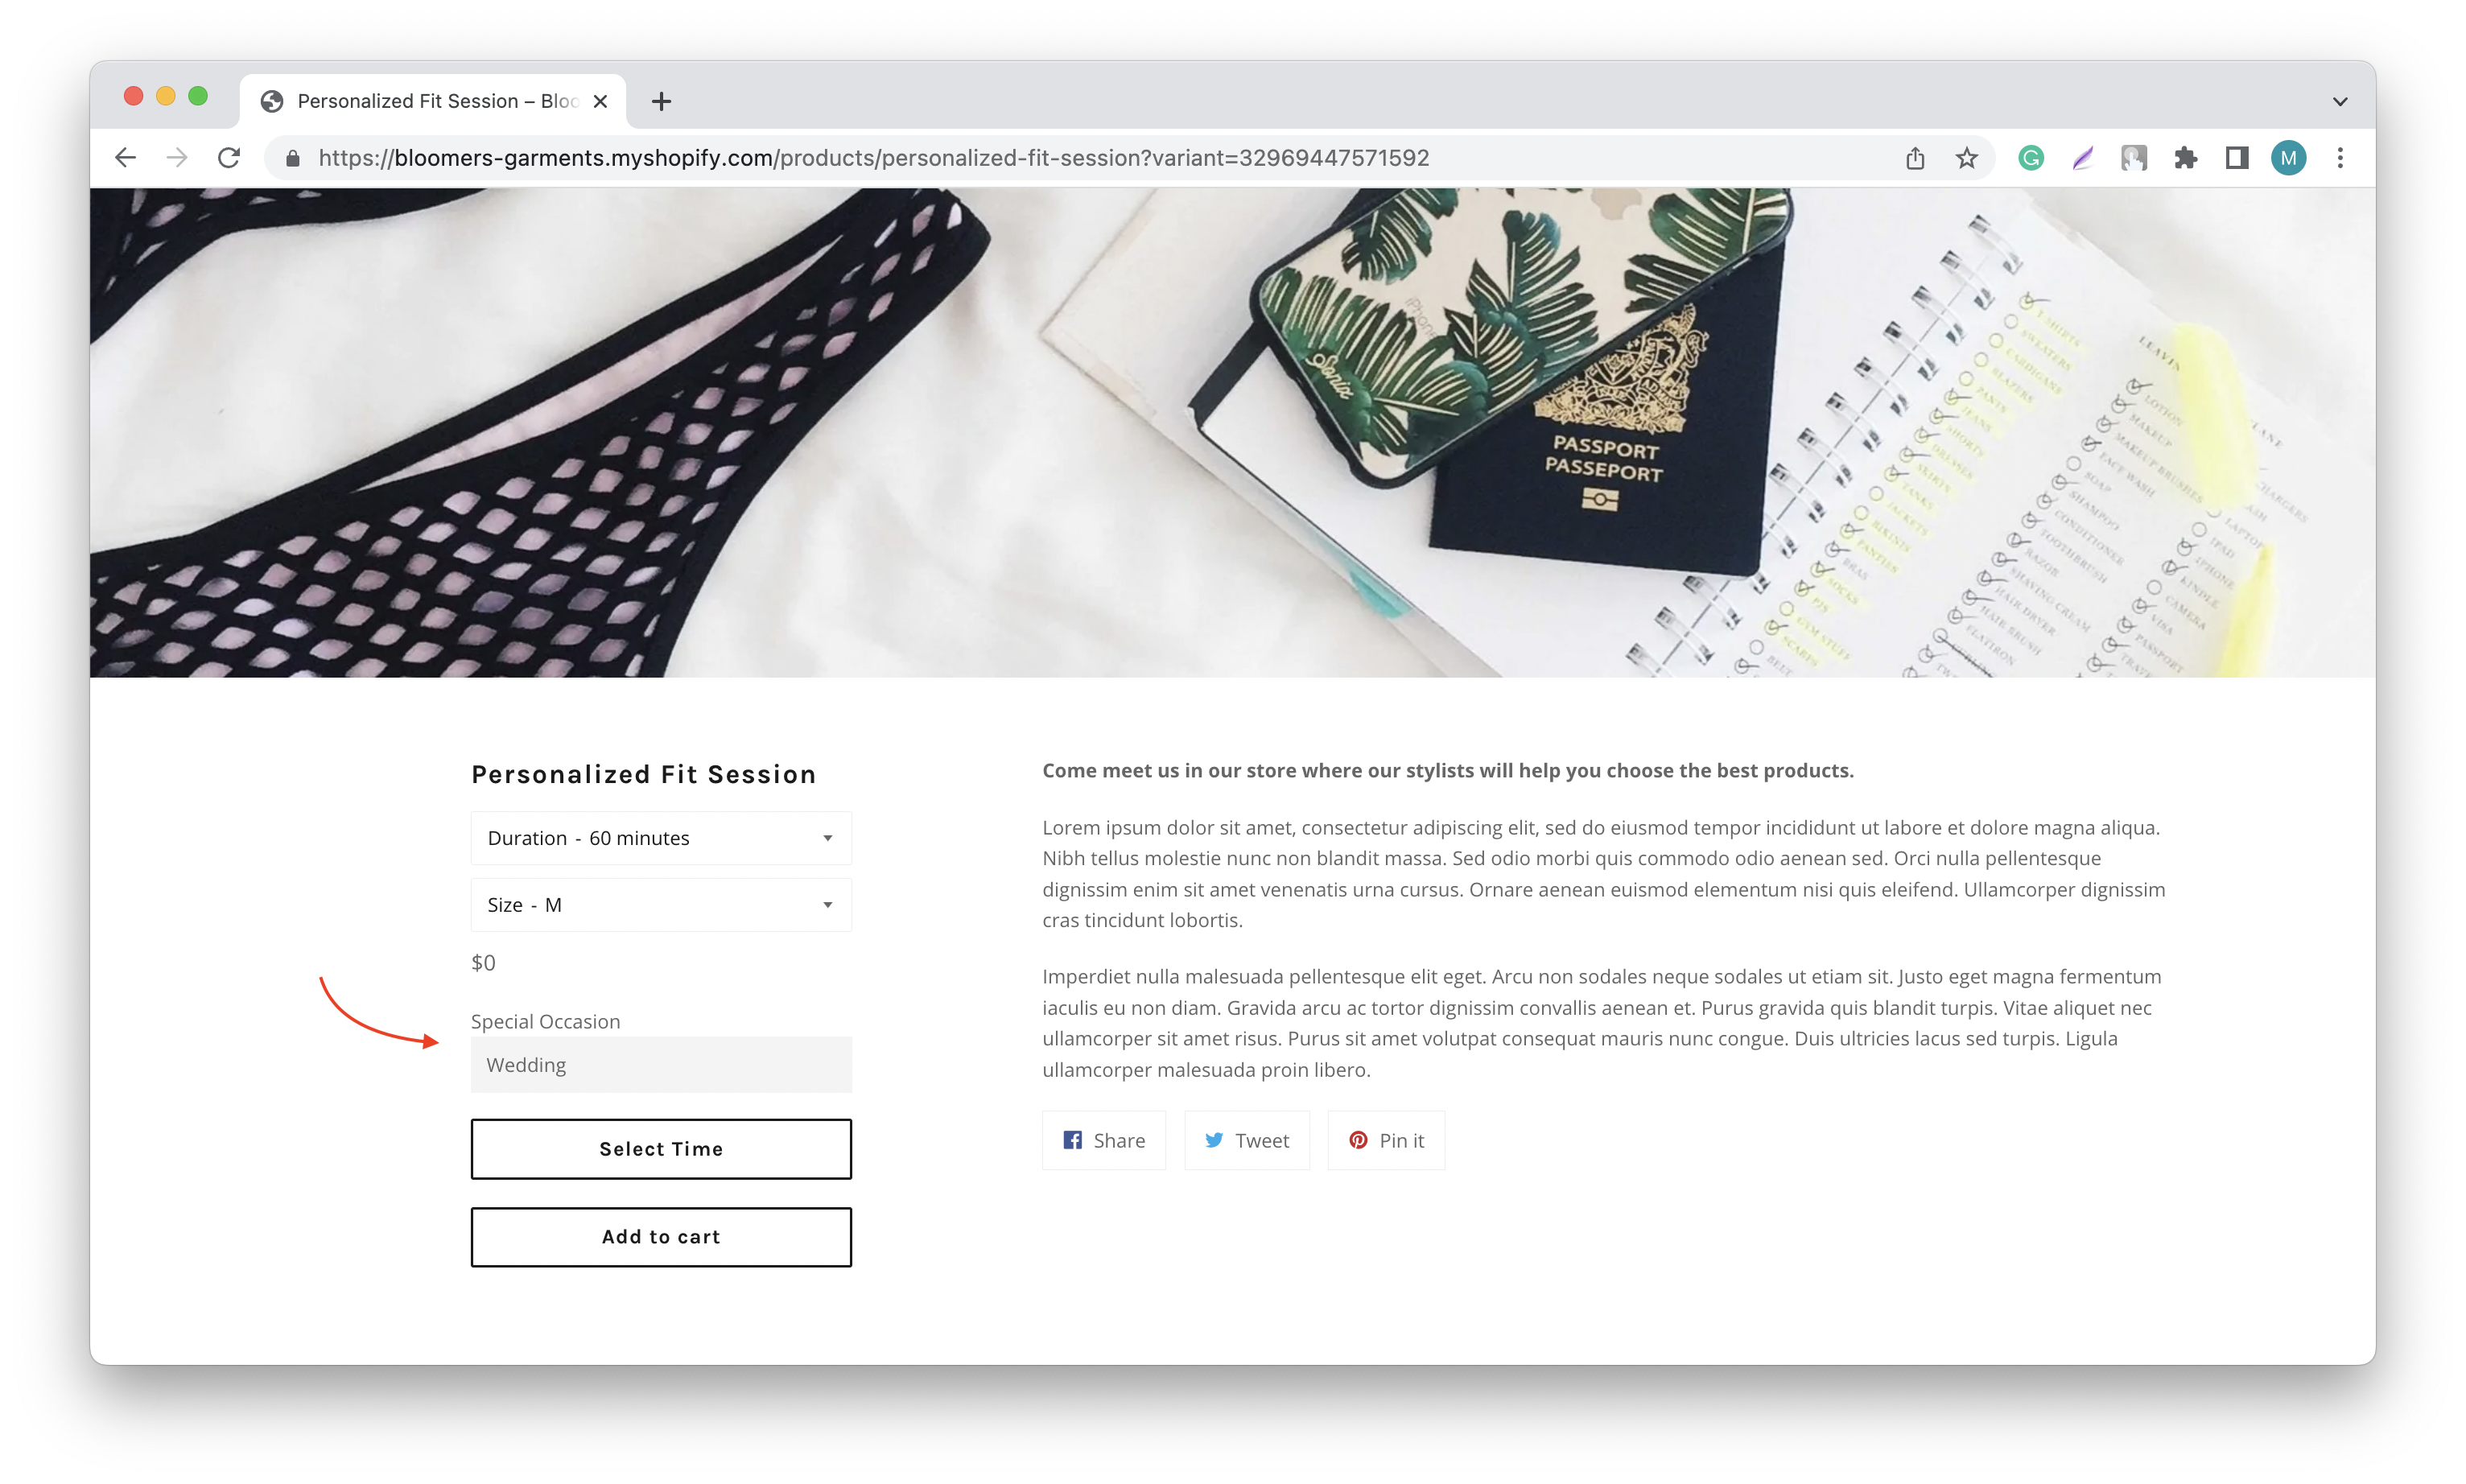2466x1484 pixels.
Task: Open the Extensions puzzle piece menu
Action: 2185,158
